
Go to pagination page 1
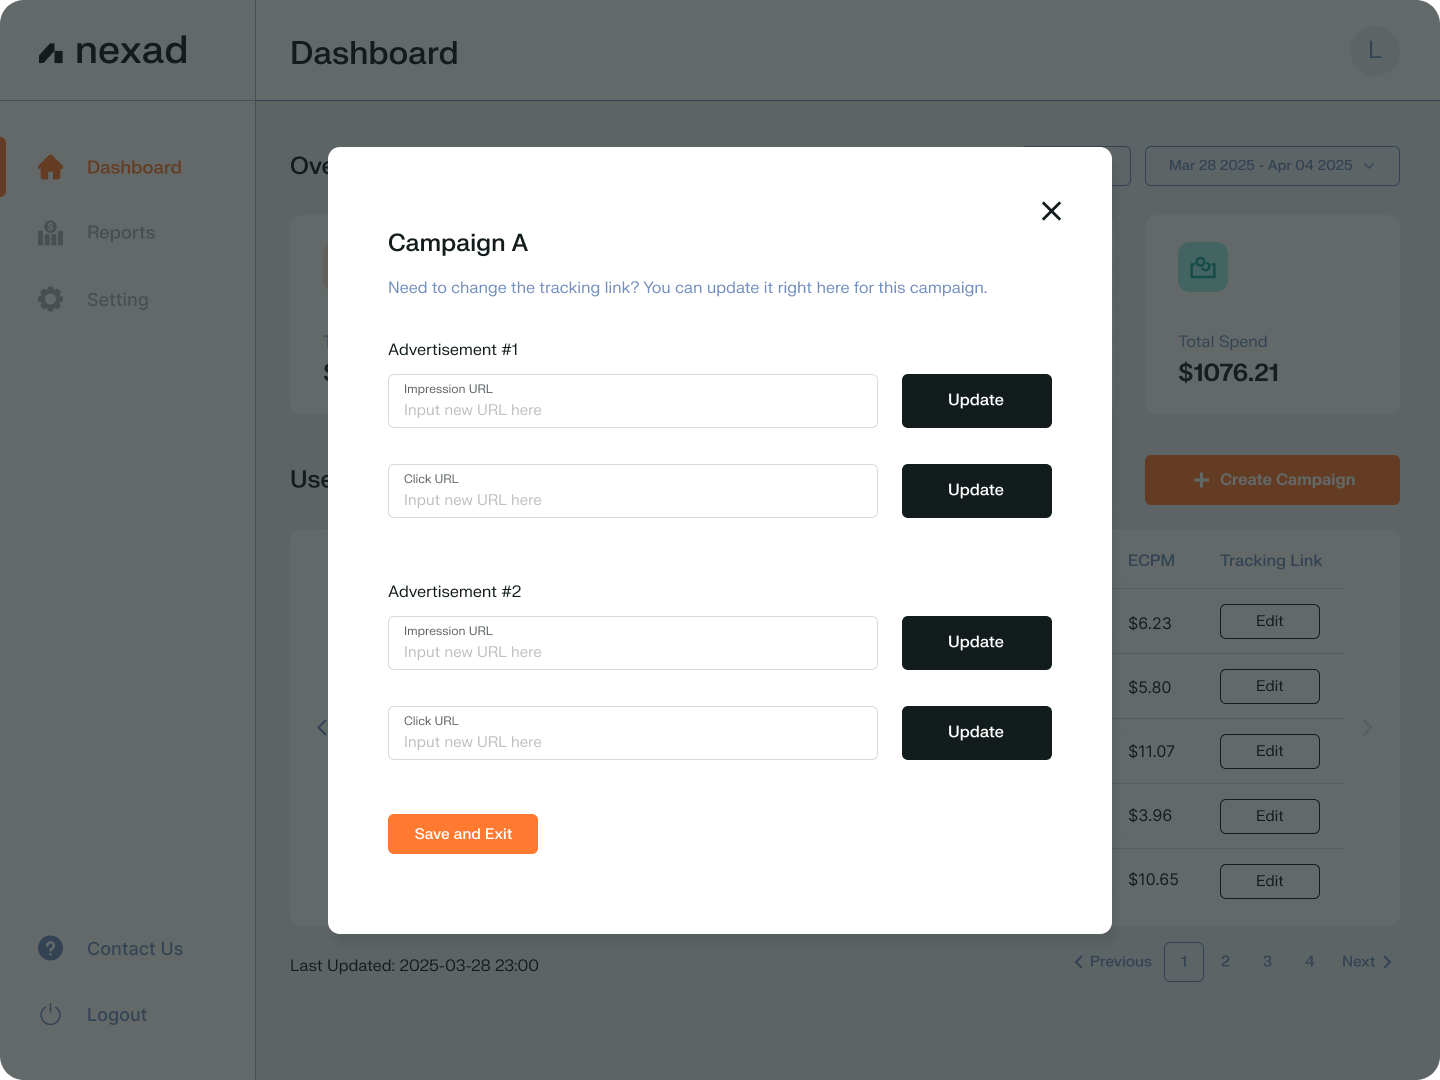1184,962
